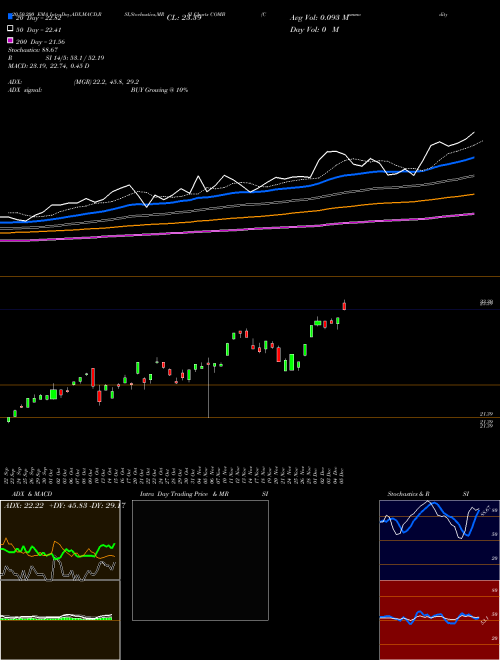Select the '50 Day - 22.41' legend text
Image resolution: width=500 pixels, height=660 pixels.
[x=38, y=30]
